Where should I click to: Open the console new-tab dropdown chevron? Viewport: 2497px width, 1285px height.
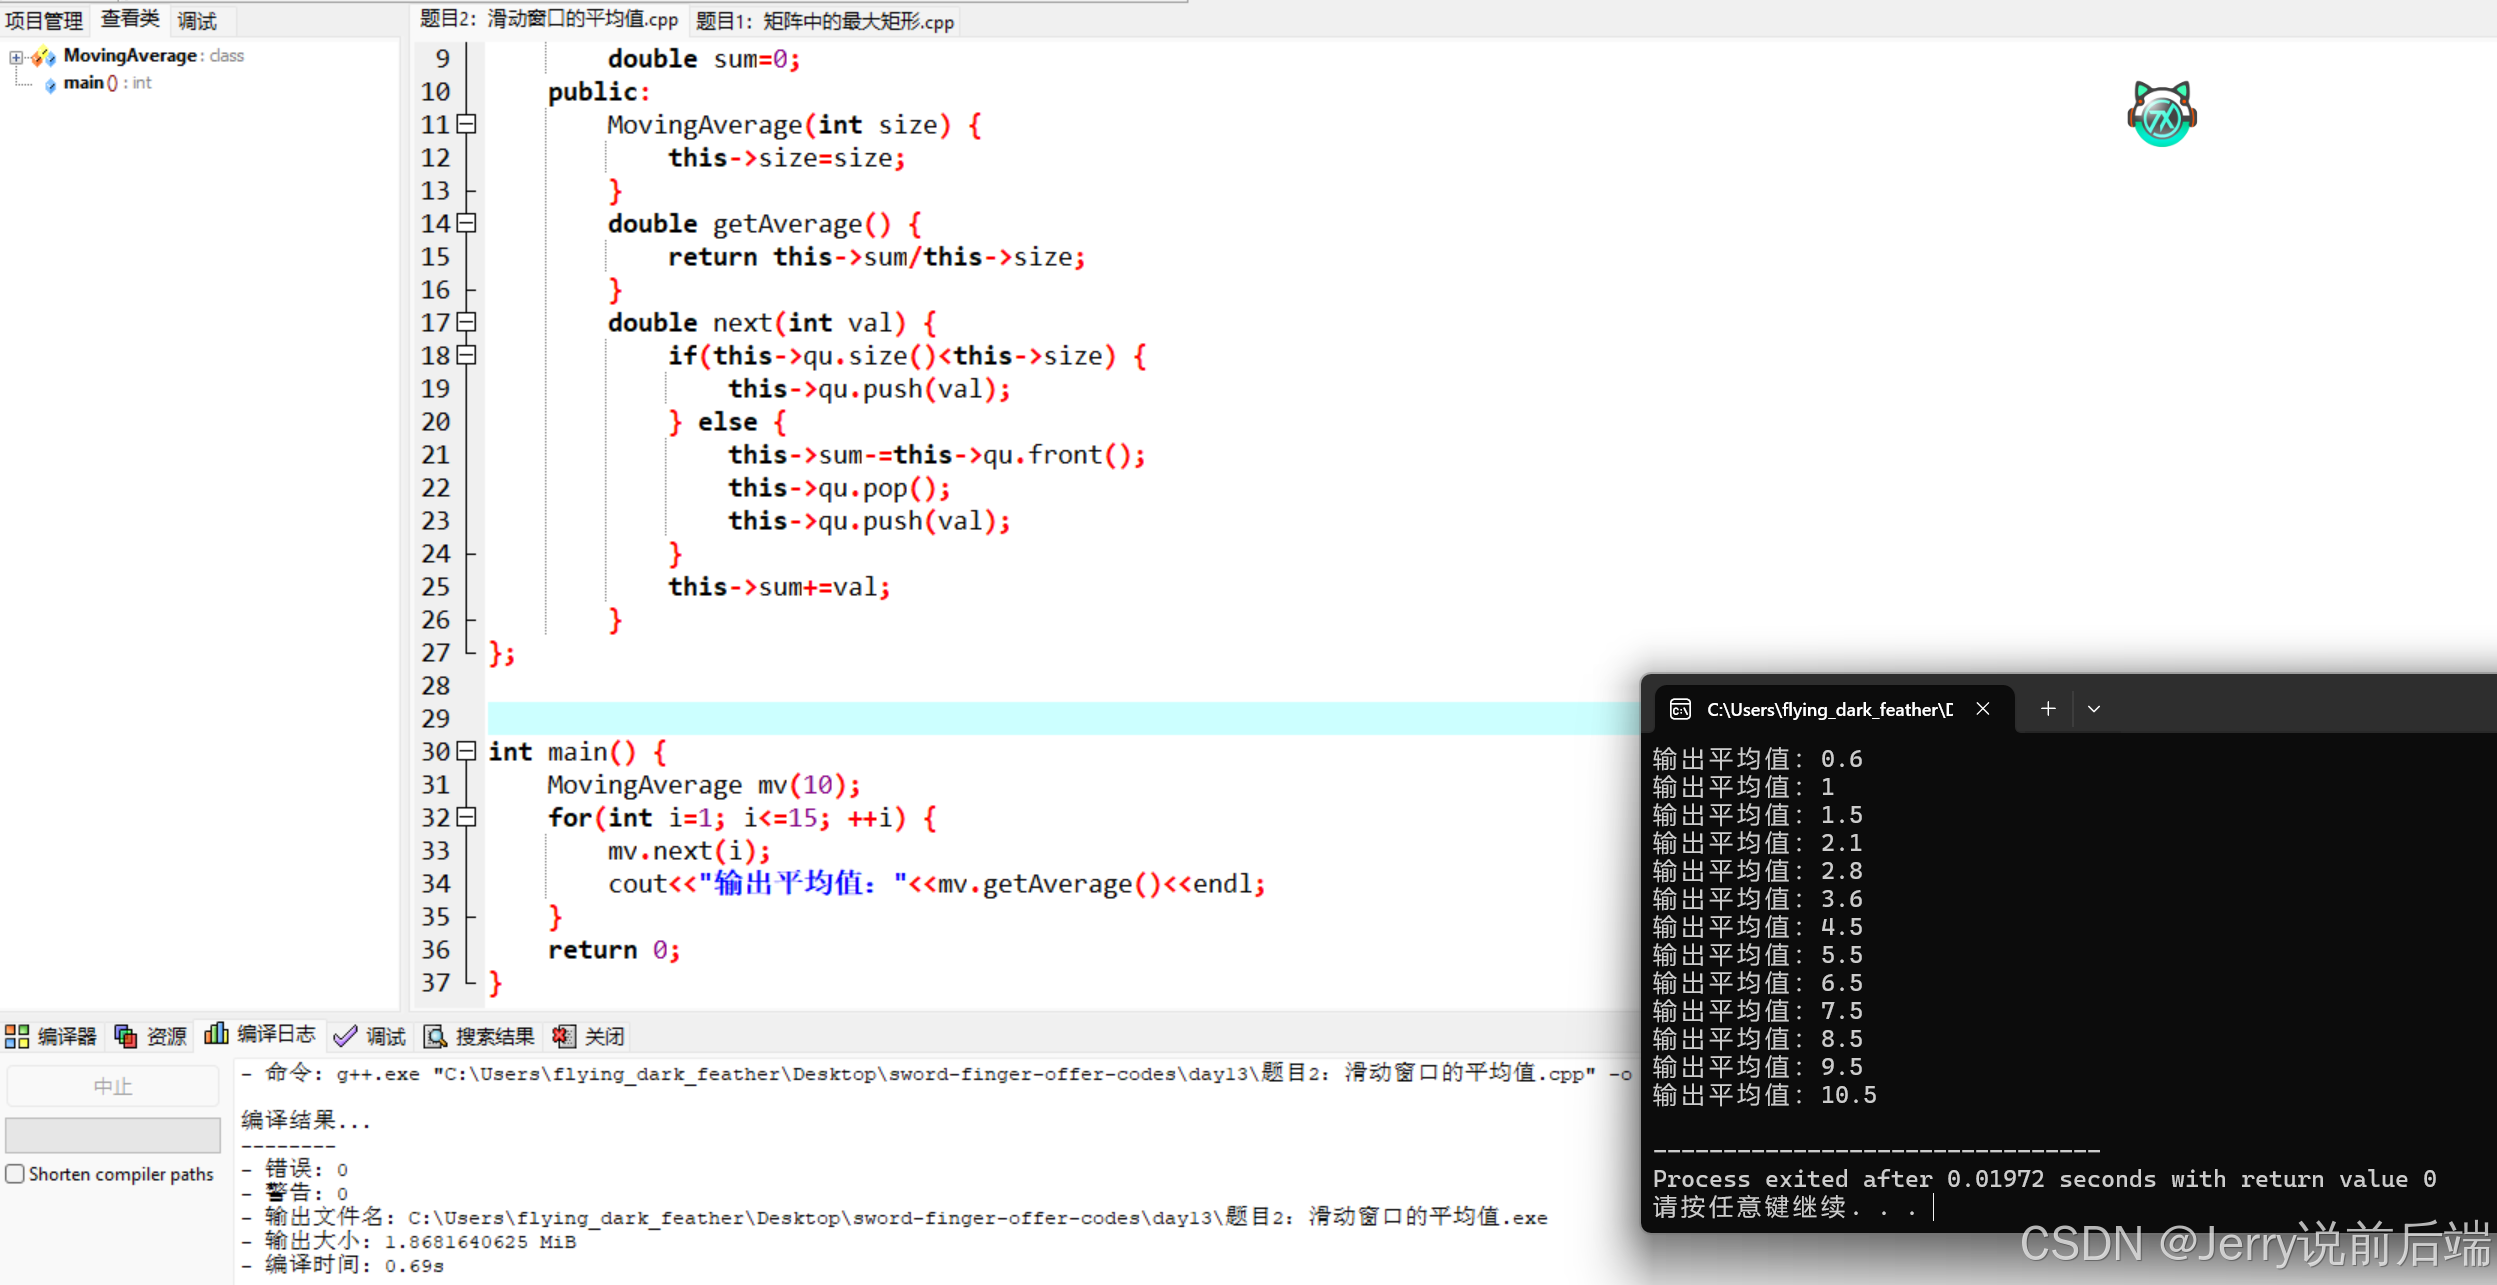coord(2094,709)
